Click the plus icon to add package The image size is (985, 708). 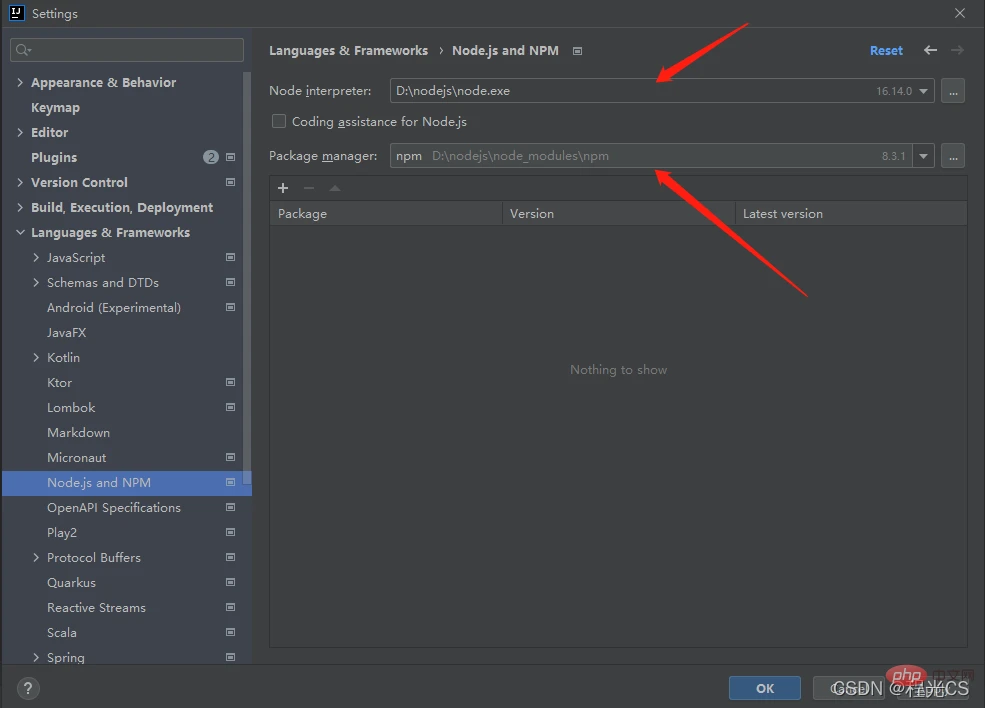pos(283,188)
